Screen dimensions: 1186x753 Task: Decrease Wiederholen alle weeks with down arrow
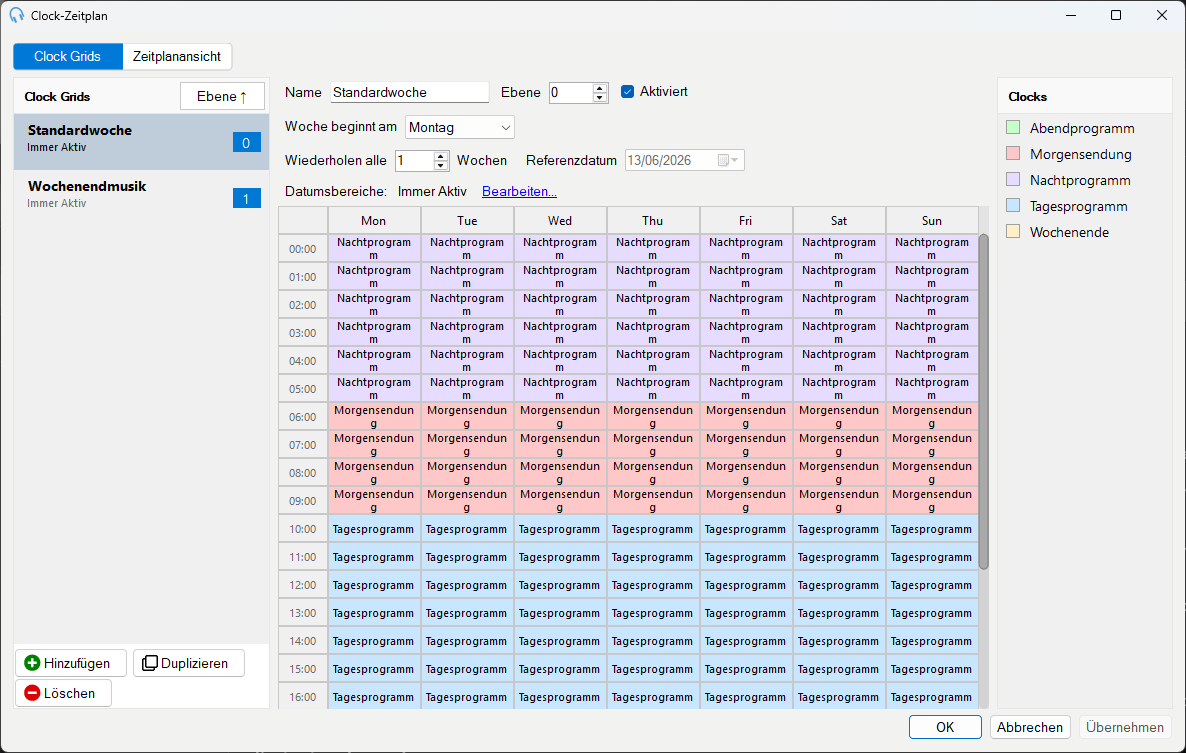click(441, 165)
